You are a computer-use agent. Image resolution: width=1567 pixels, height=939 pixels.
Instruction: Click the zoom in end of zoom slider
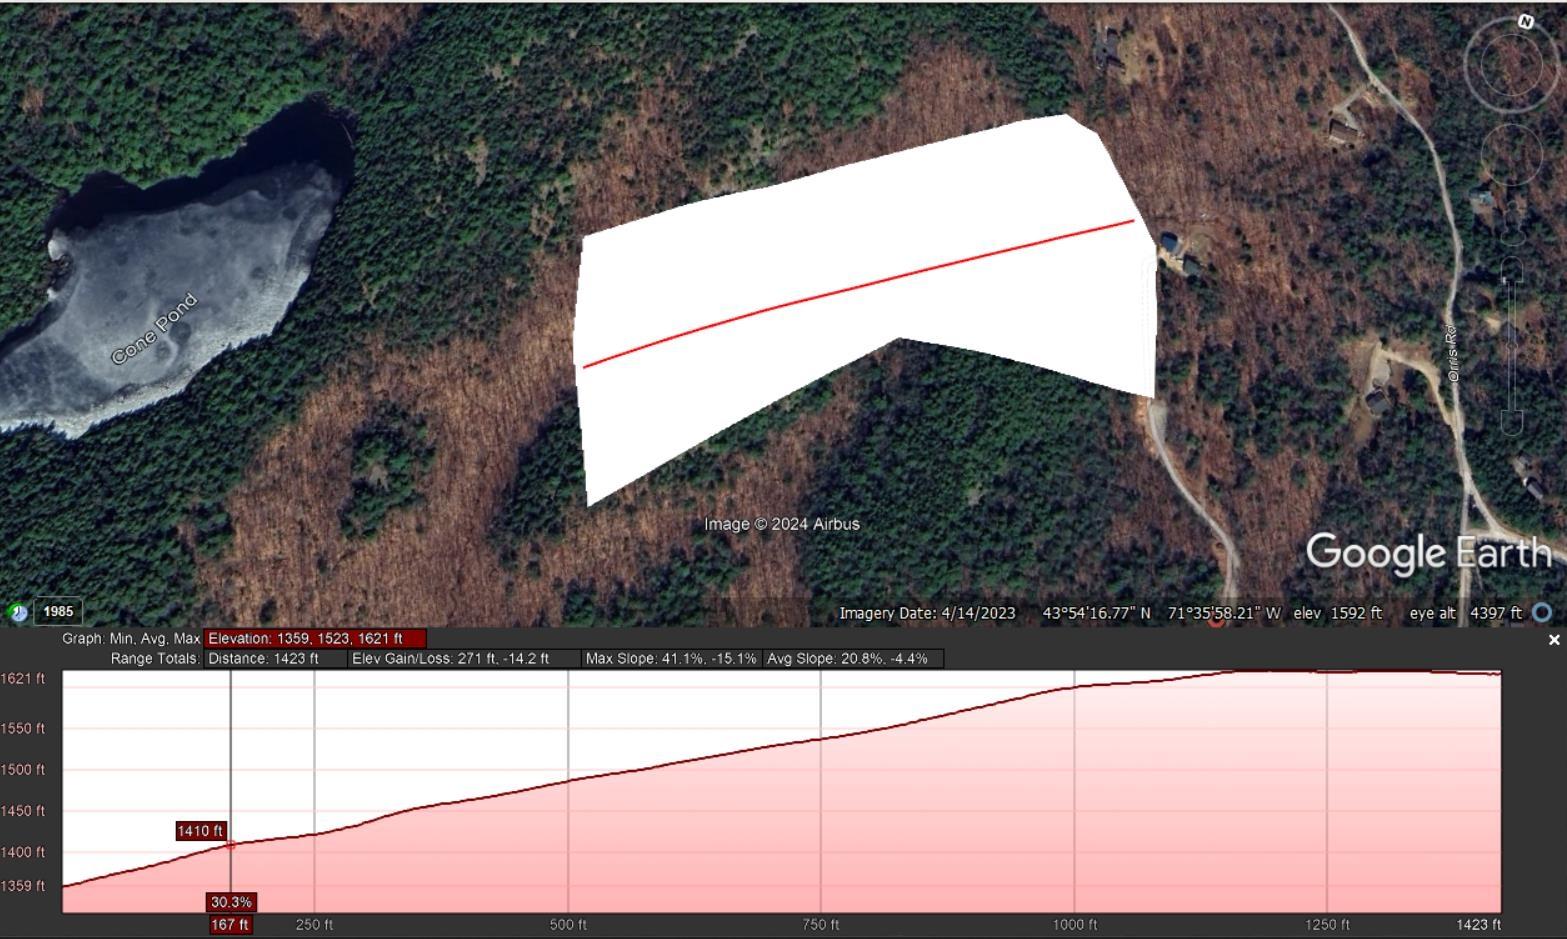[x=1513, y=270]
